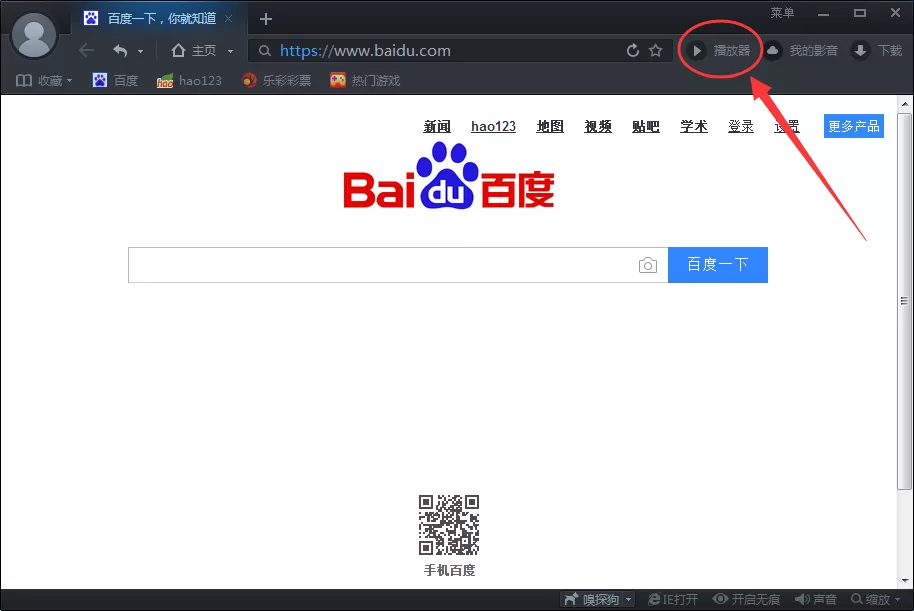Expand the 嗅探狗 dropdown arrow

[x=628, y=599]
